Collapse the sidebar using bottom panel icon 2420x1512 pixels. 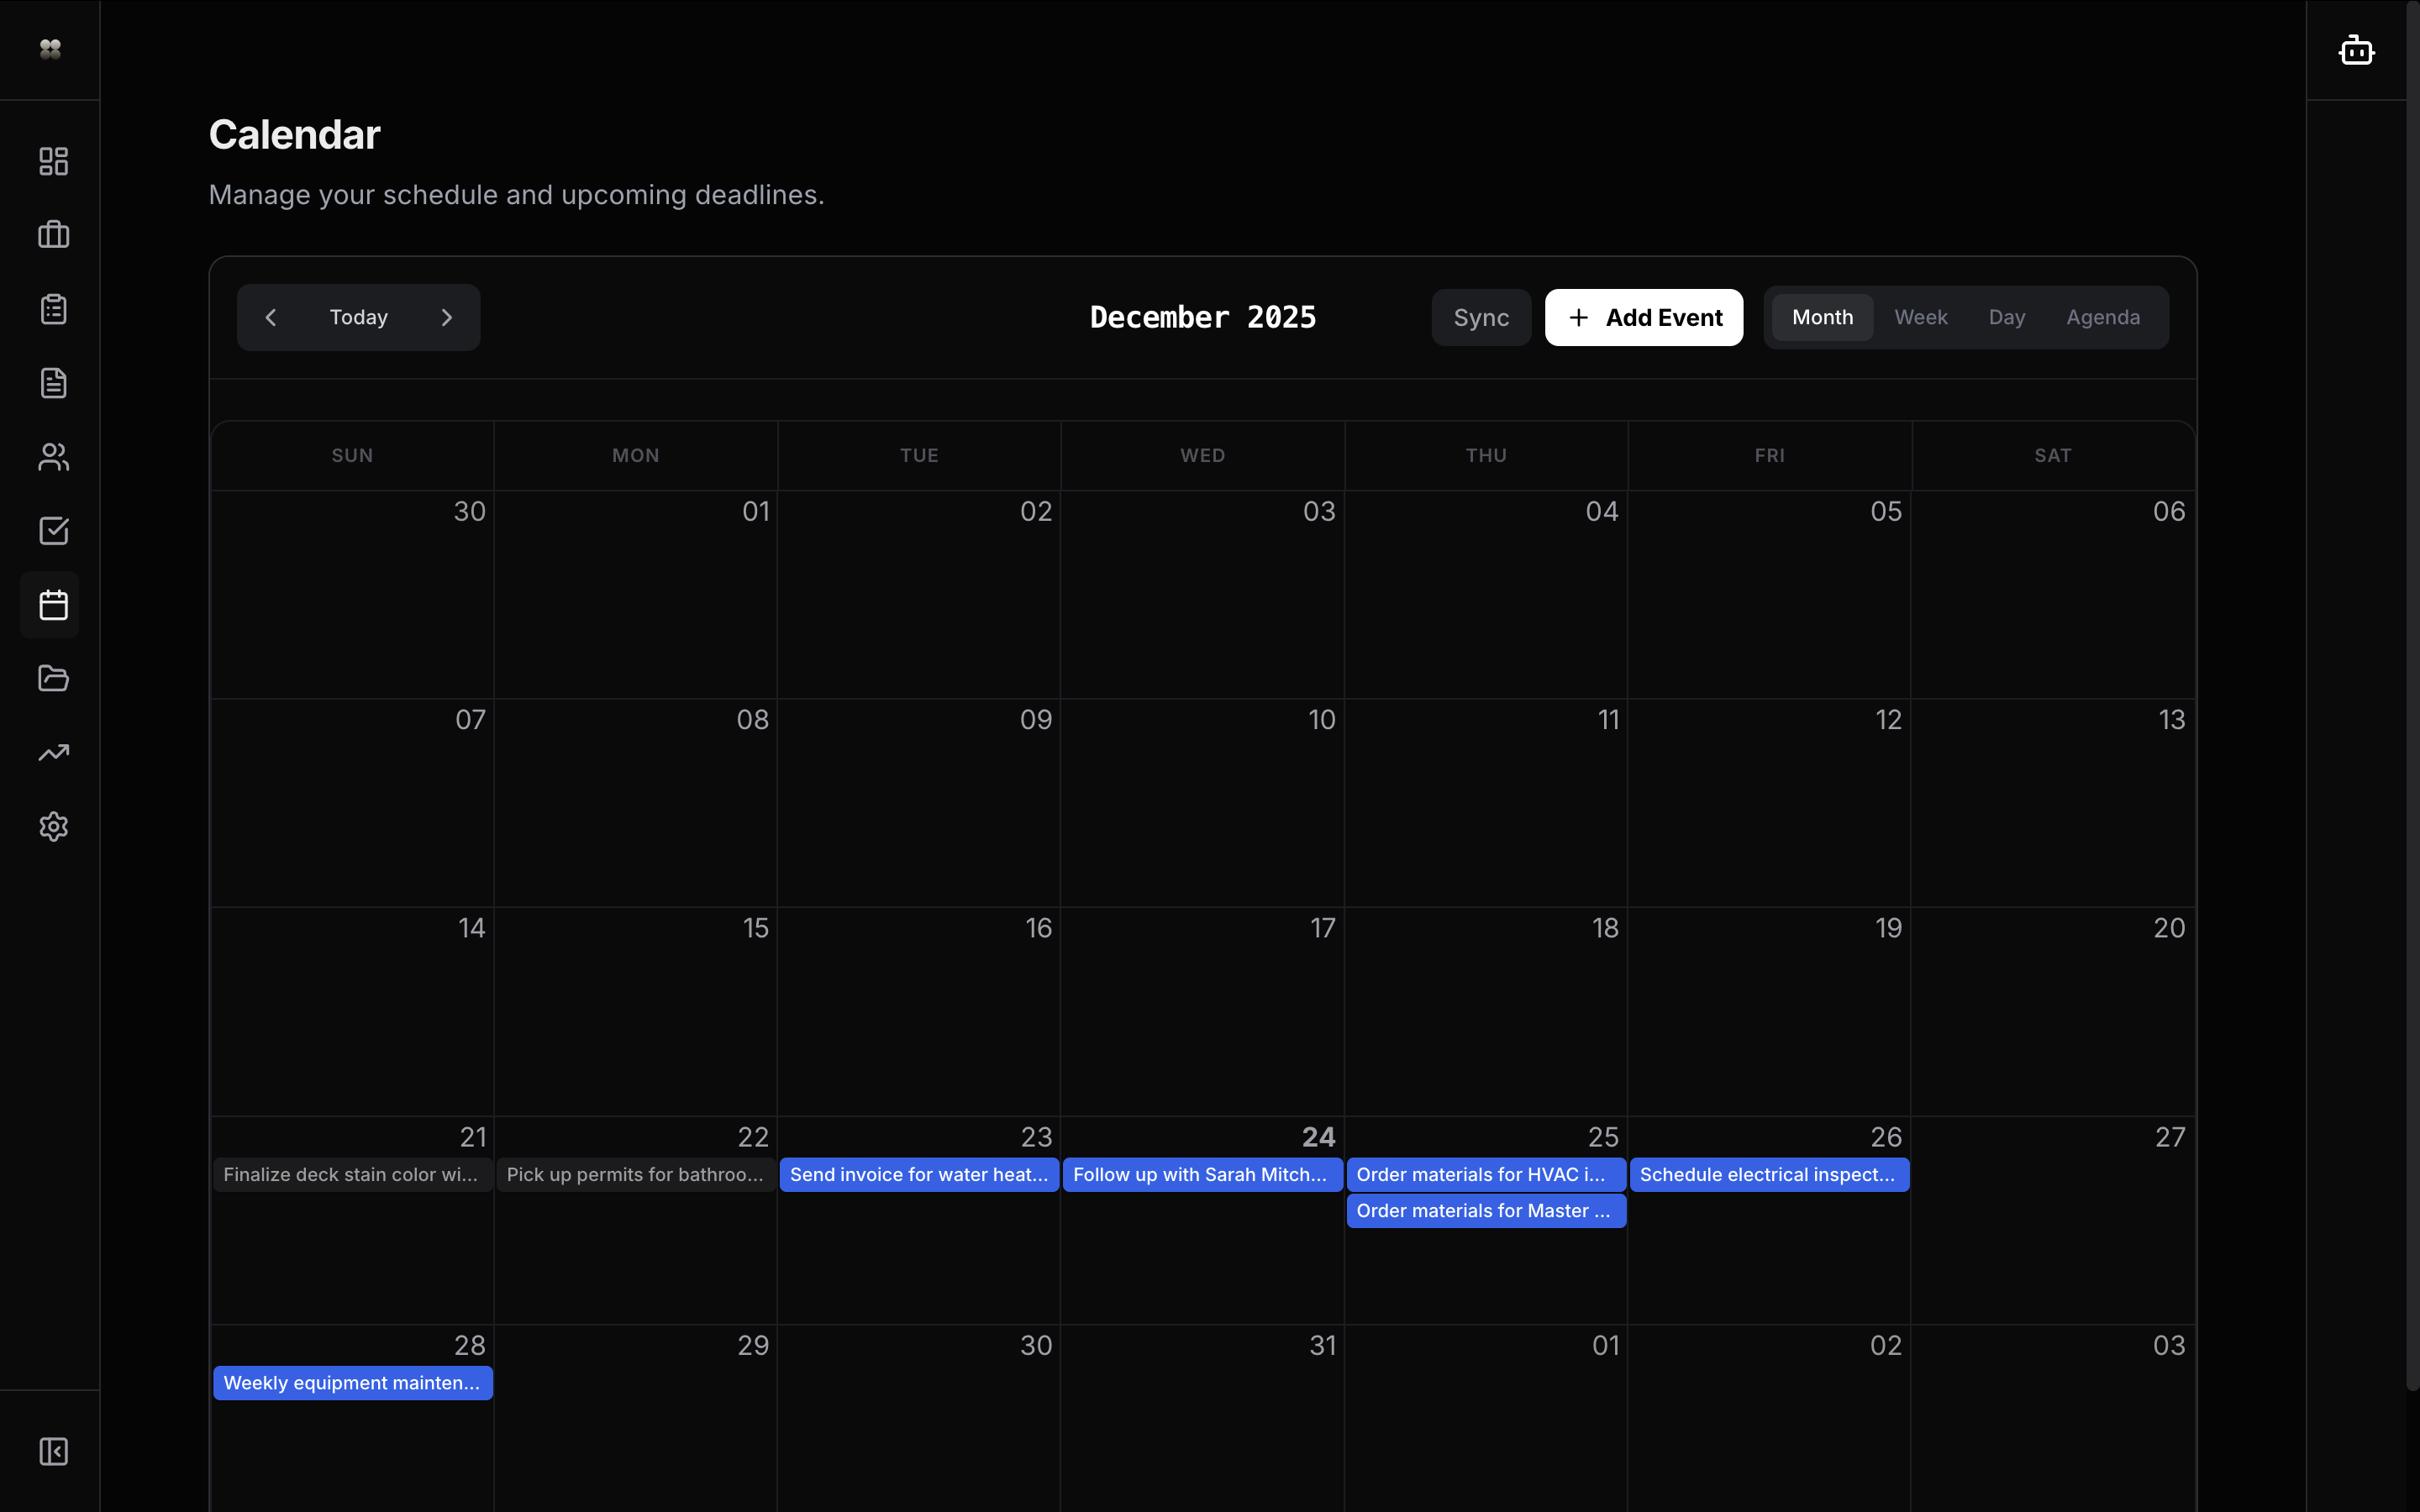click(x=53, y=1451)
